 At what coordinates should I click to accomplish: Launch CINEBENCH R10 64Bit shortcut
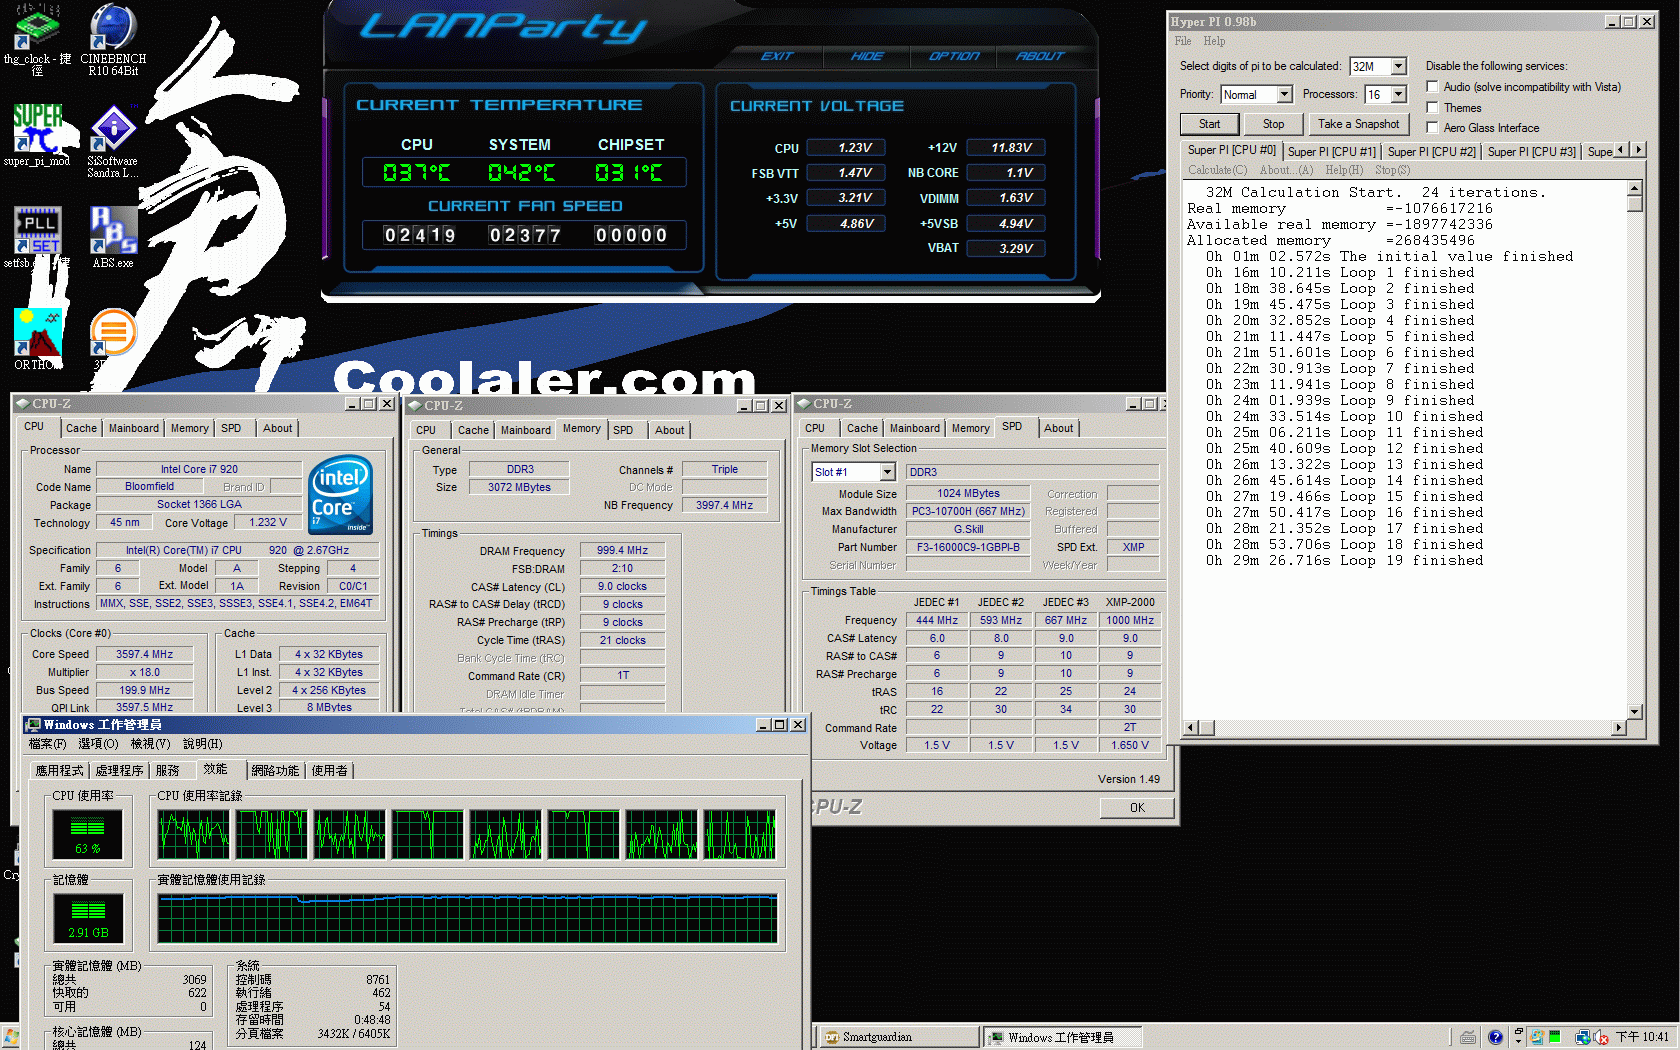click(113, 40)
